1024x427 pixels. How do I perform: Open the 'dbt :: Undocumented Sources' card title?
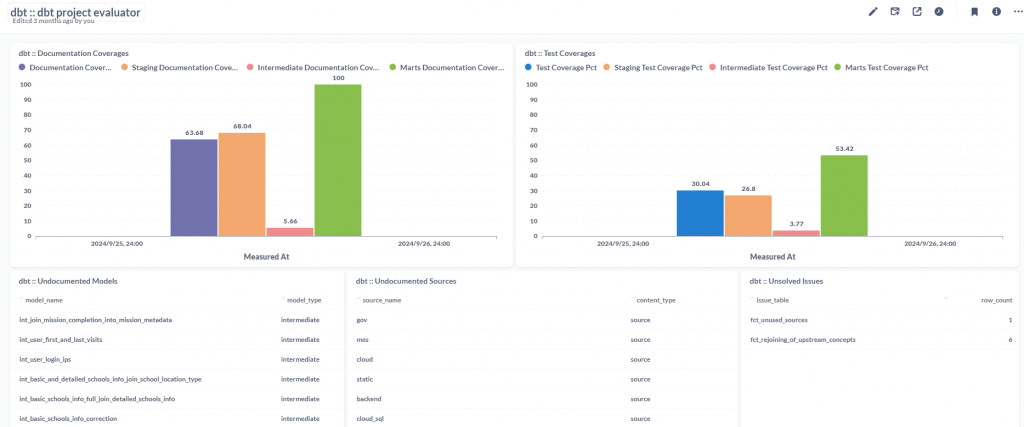[406, 281]
